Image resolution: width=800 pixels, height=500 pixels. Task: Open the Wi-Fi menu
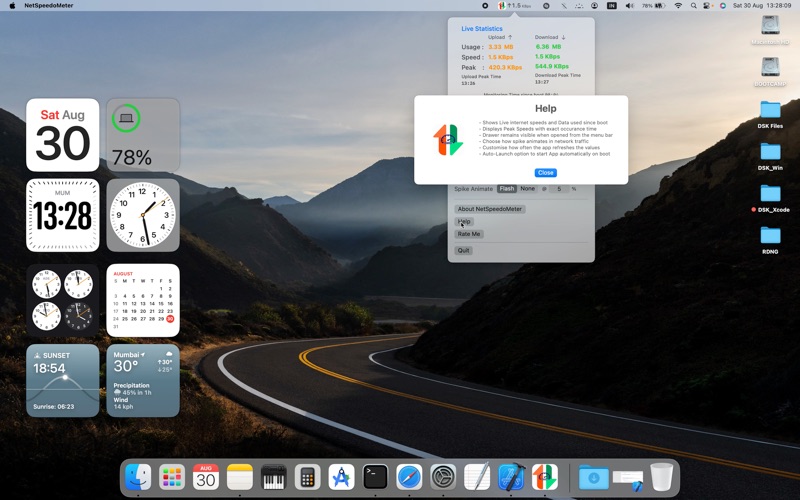coord(678,6)
